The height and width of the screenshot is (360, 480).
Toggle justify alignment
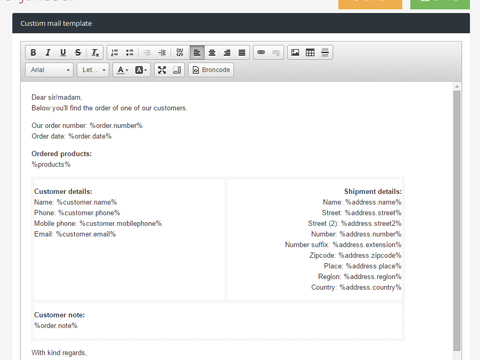[242, 53]
